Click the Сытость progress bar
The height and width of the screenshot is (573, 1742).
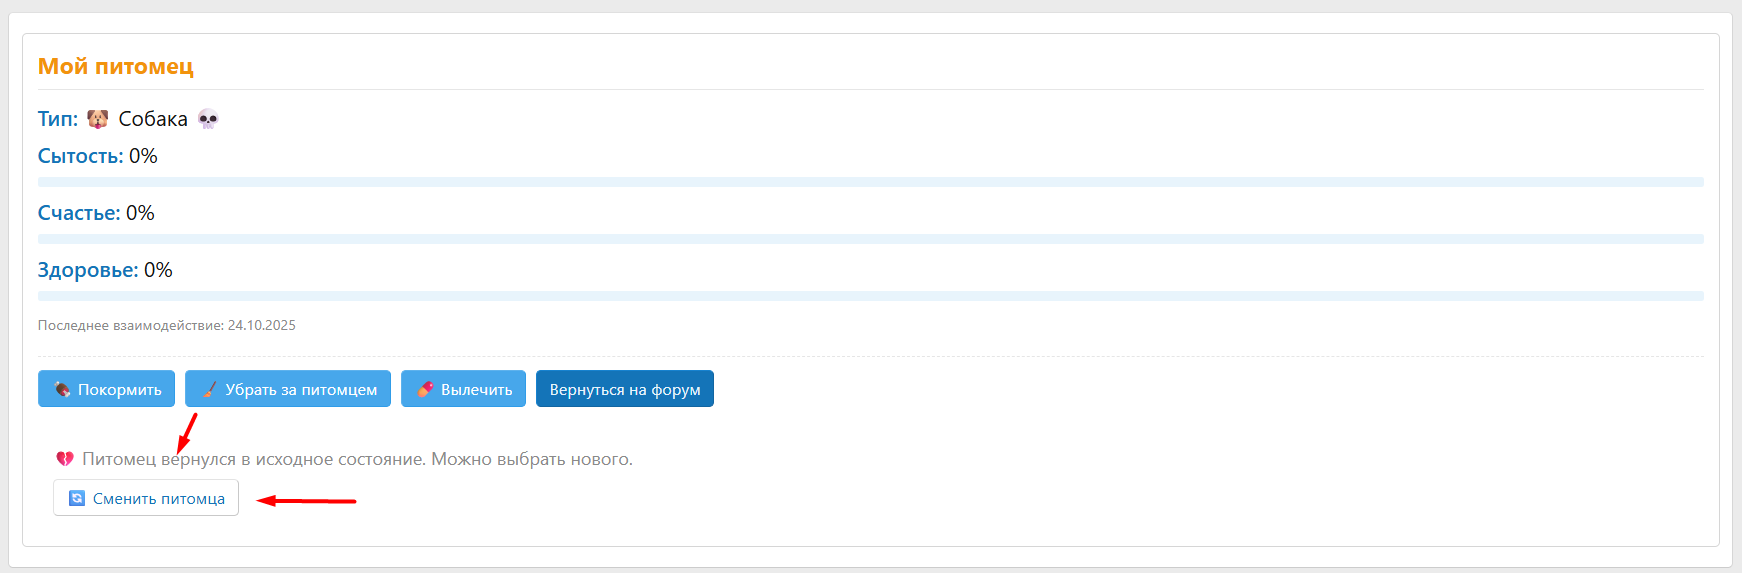(x=870, y=182)
